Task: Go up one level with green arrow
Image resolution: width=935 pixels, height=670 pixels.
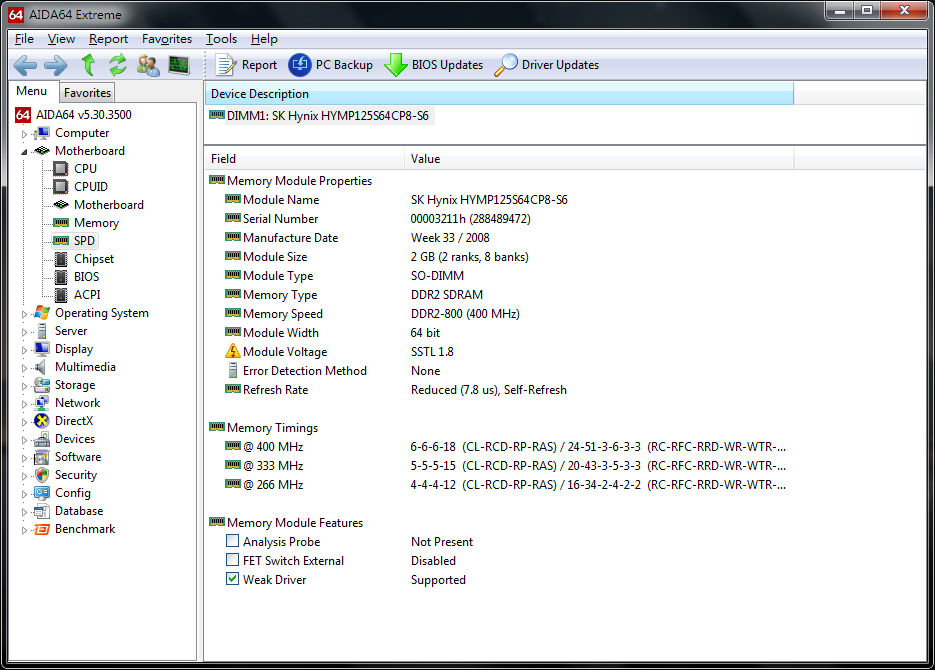Action: (x=88, y=64)
